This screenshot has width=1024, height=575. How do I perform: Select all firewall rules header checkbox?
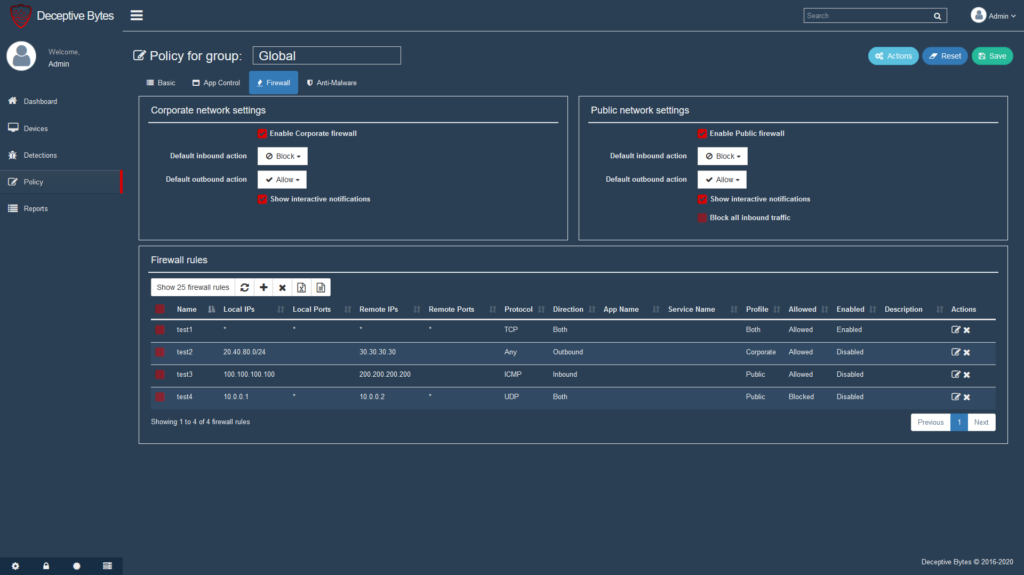(x=160, y=310)
